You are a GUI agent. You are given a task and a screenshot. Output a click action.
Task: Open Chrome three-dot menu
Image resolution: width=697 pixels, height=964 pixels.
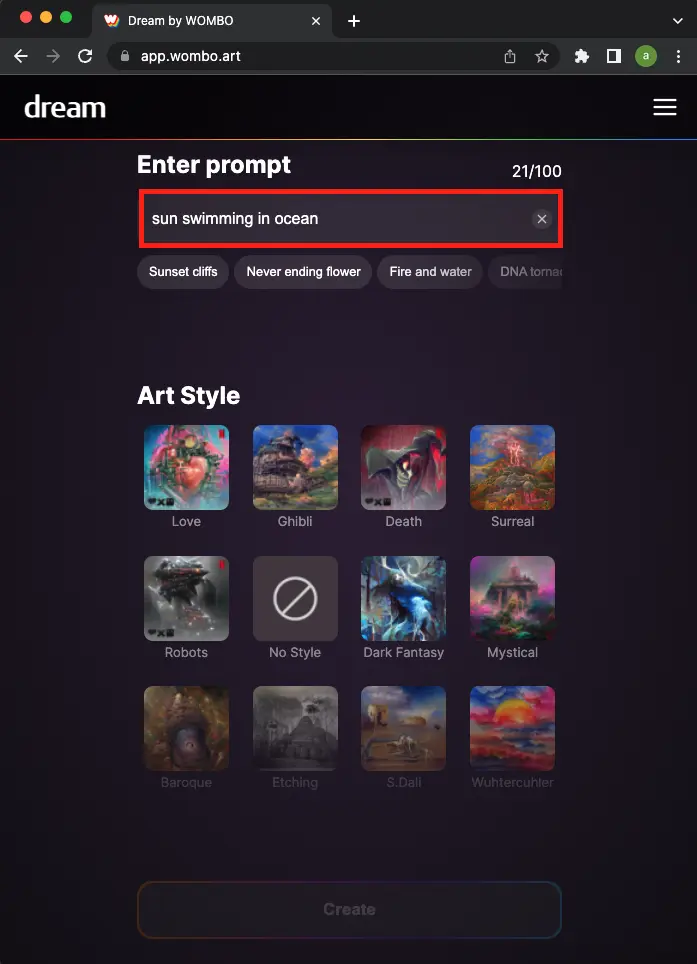678,57
